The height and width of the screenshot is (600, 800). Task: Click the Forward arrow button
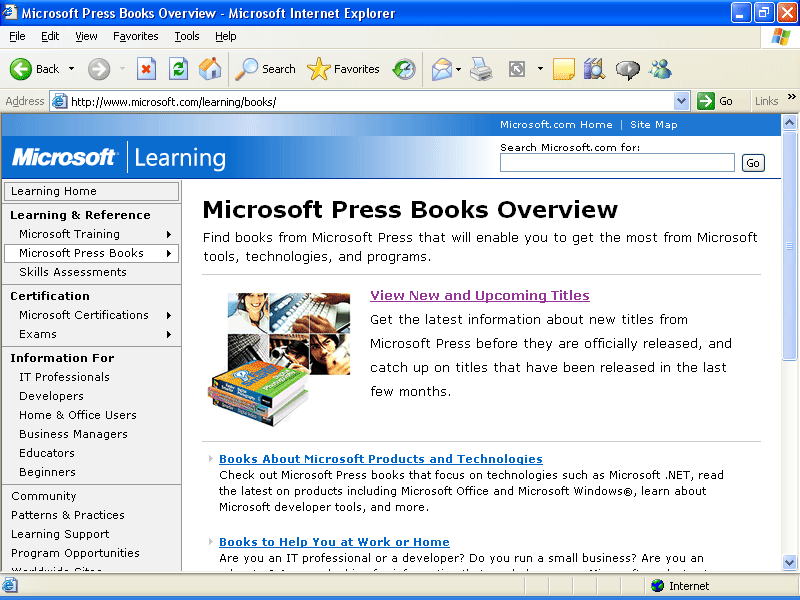point(99,69)
